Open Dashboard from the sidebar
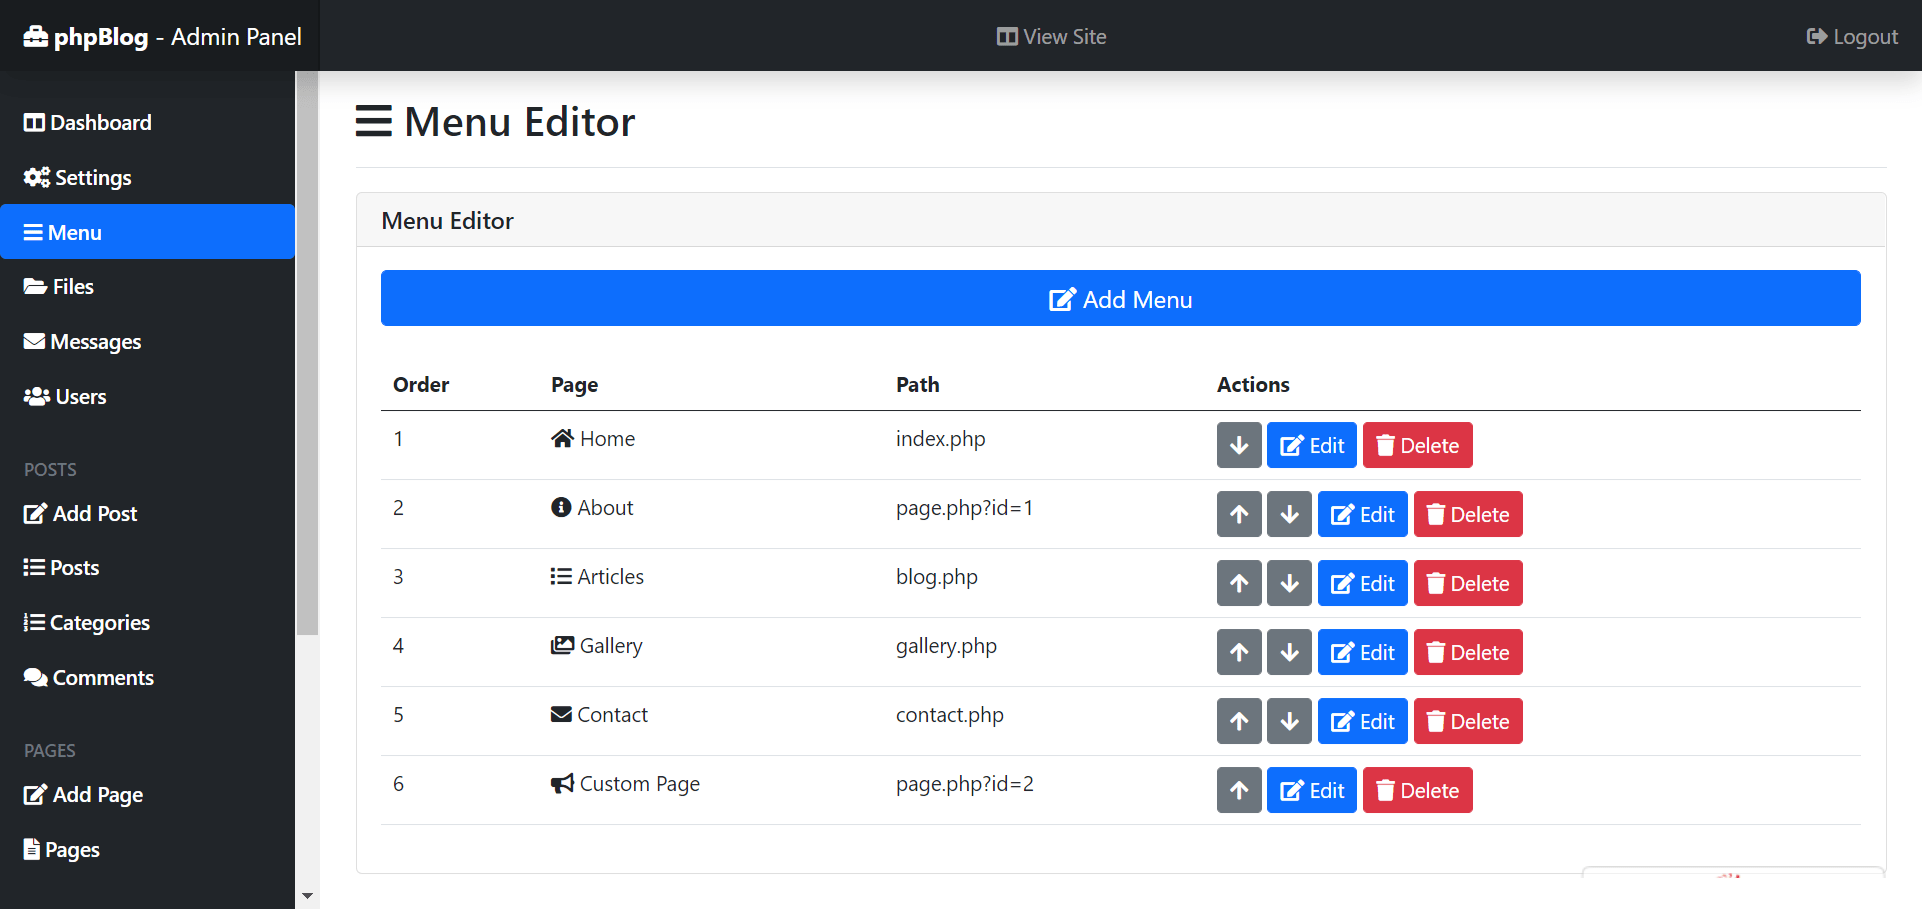 88,123
